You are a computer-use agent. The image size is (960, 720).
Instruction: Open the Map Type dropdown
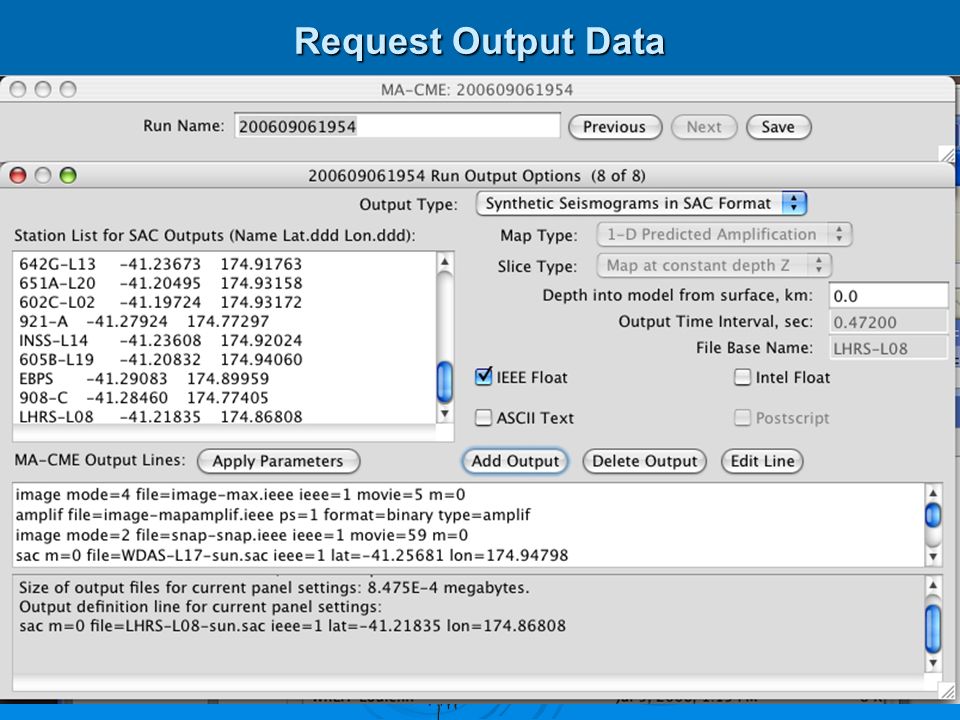click(x=724, y=234)
